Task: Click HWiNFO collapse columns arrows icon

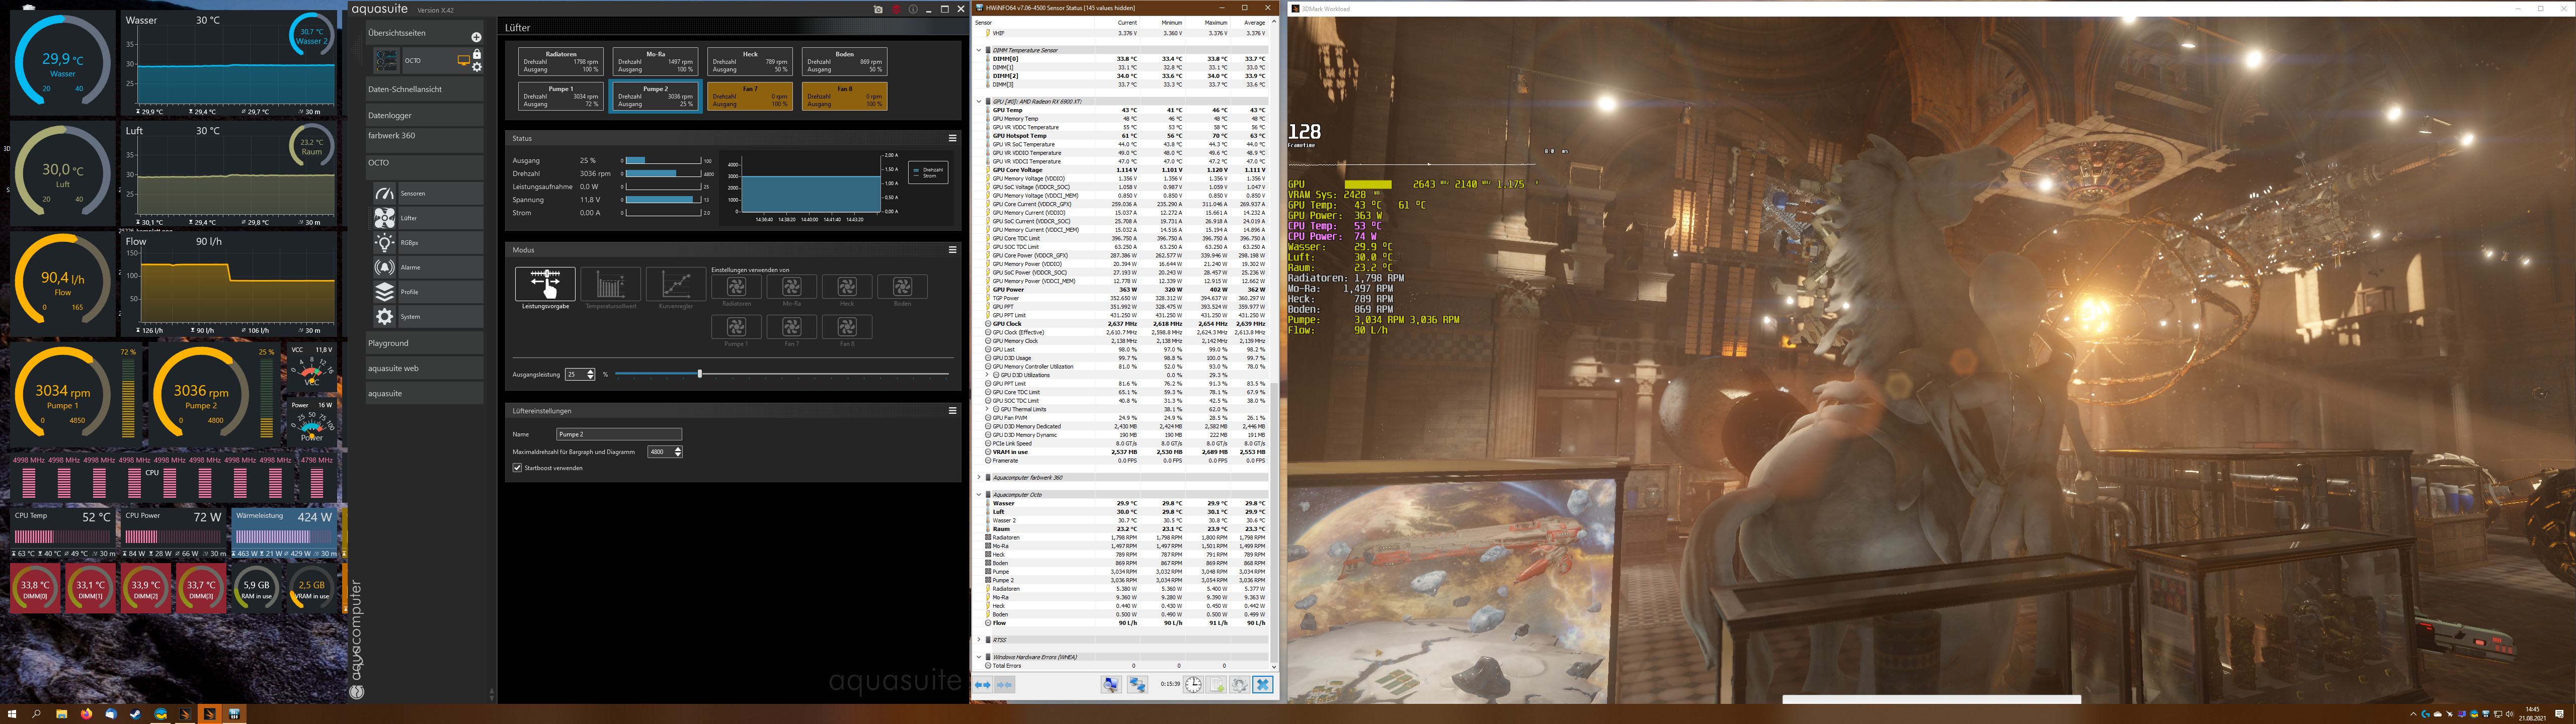Action: (x=1004, y=685)
